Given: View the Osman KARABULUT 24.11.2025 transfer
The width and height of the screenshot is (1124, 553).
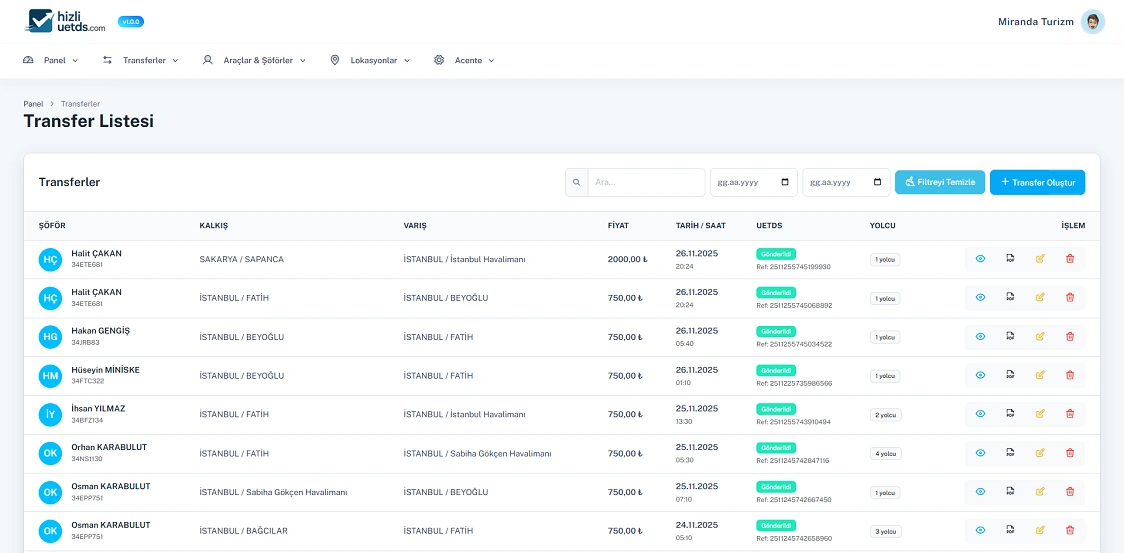Looking at the screenshot, I should [x=980, y=531].
